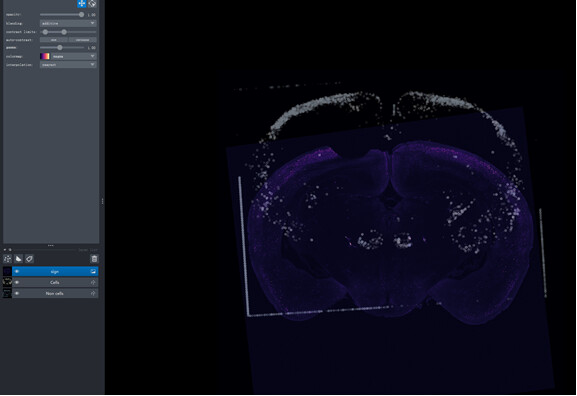Viewport: 577px width, 396px height.
Task: Open the interpolation dropdown
Action: tap(68, 65)
